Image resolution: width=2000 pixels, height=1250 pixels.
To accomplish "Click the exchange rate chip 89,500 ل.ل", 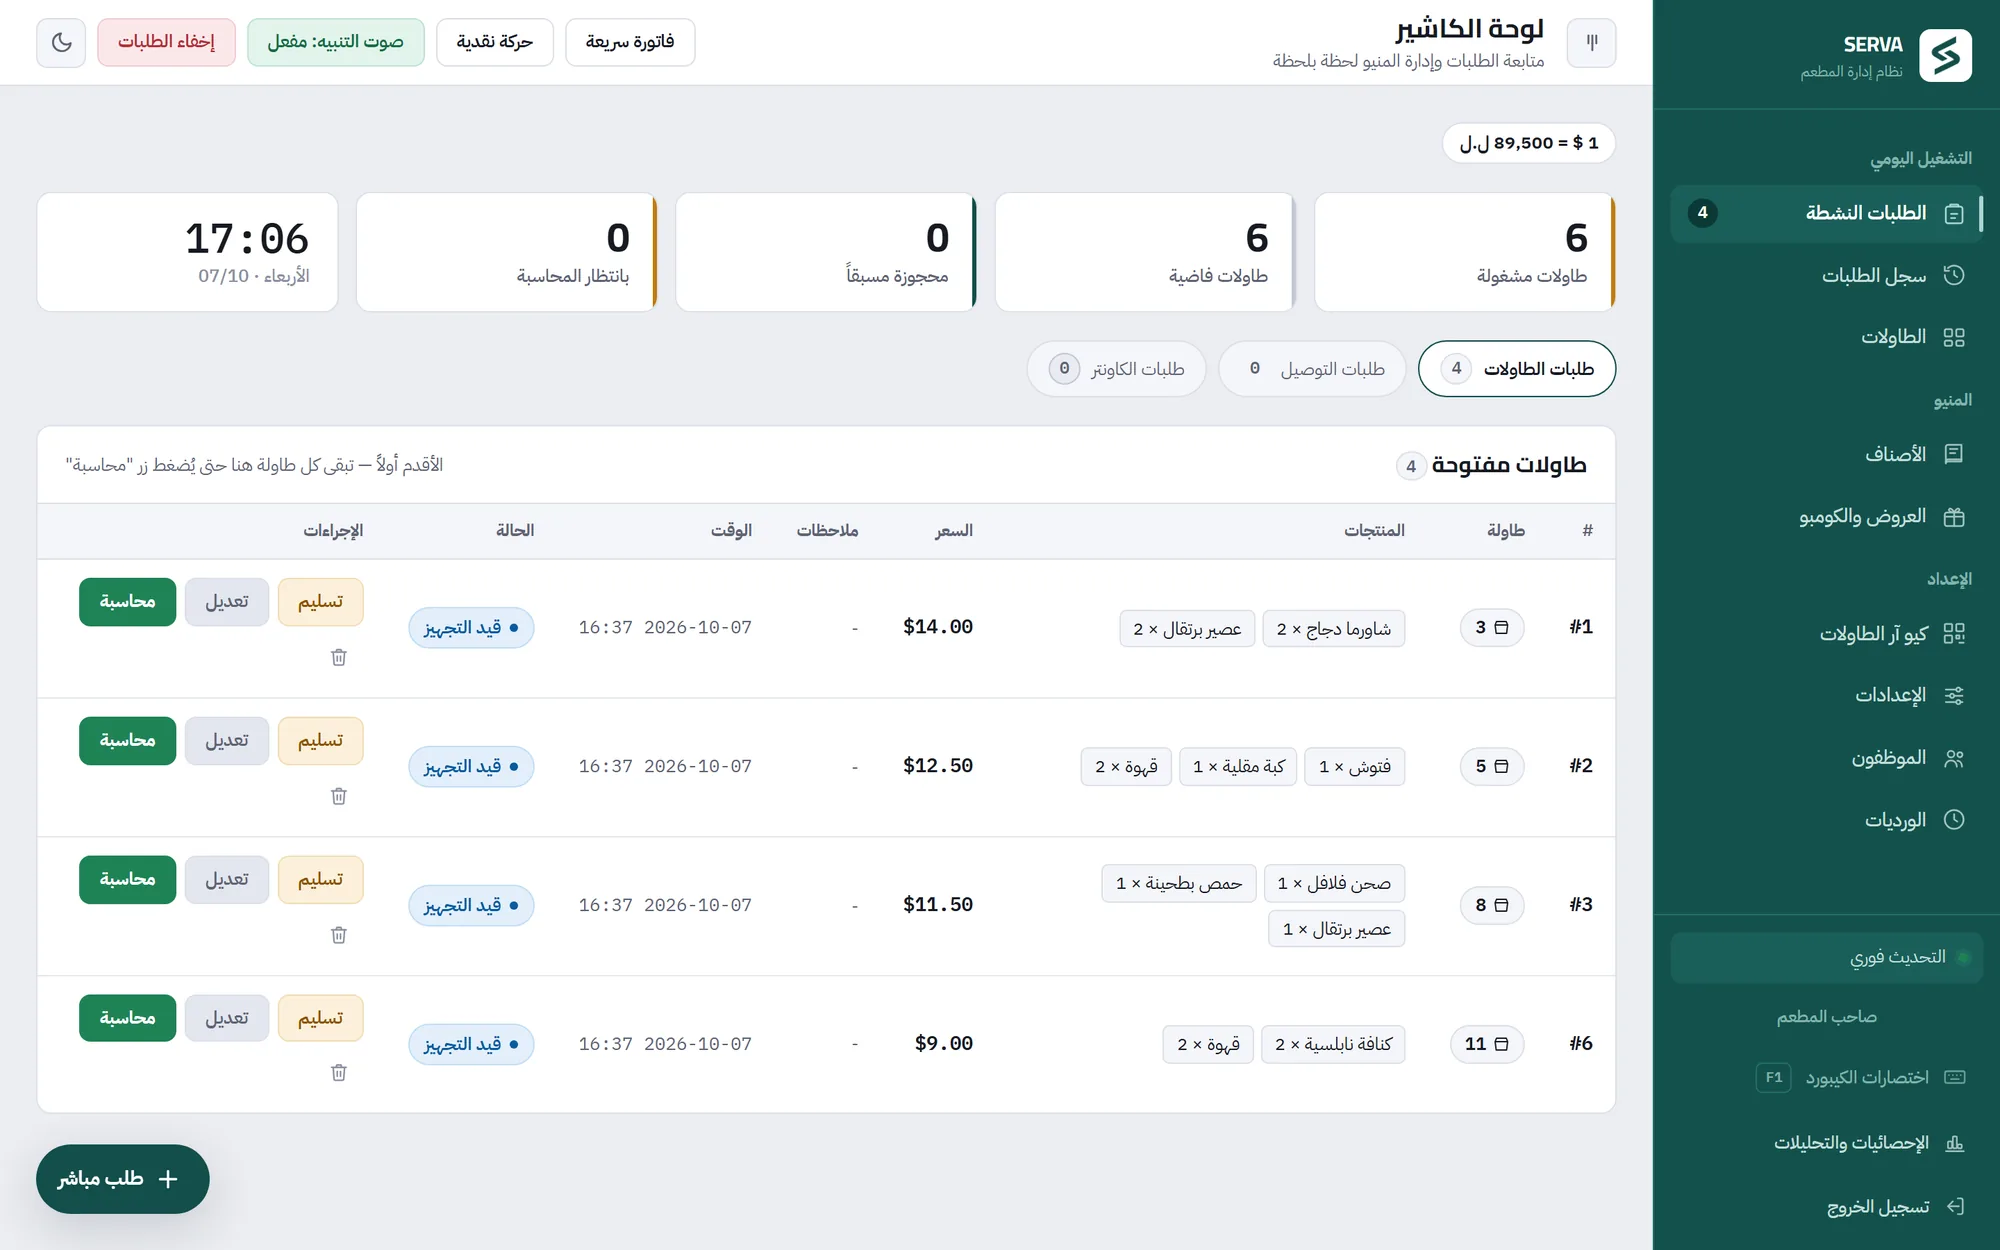I will pos(1528,143).
